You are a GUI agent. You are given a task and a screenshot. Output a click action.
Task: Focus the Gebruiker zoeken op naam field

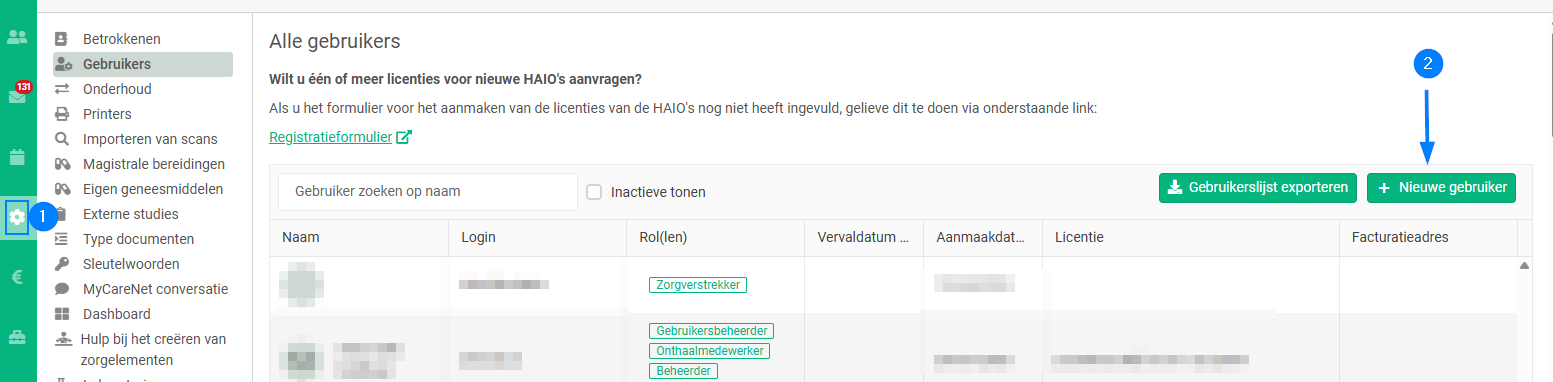pos(428,192)
